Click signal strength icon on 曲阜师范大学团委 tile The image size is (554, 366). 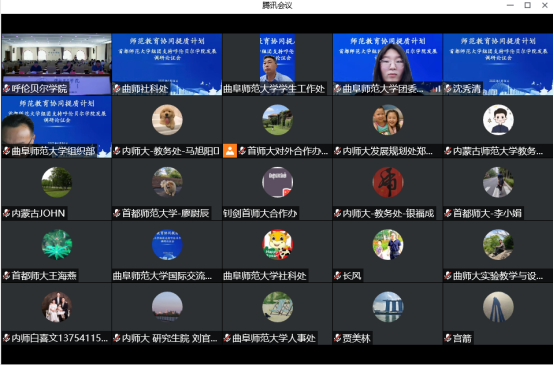pyautogui.click(x=436, y=89)
